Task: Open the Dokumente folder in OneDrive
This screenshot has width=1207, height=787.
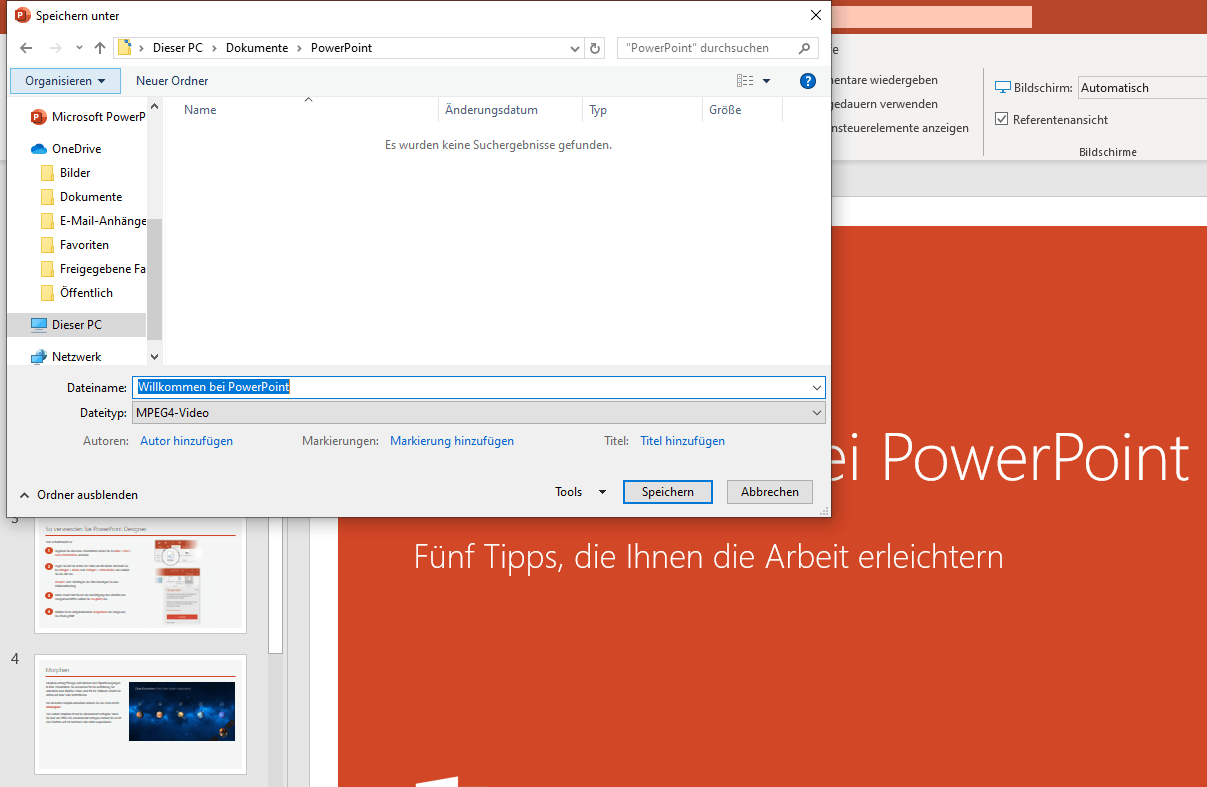Action: coord(91,197)
